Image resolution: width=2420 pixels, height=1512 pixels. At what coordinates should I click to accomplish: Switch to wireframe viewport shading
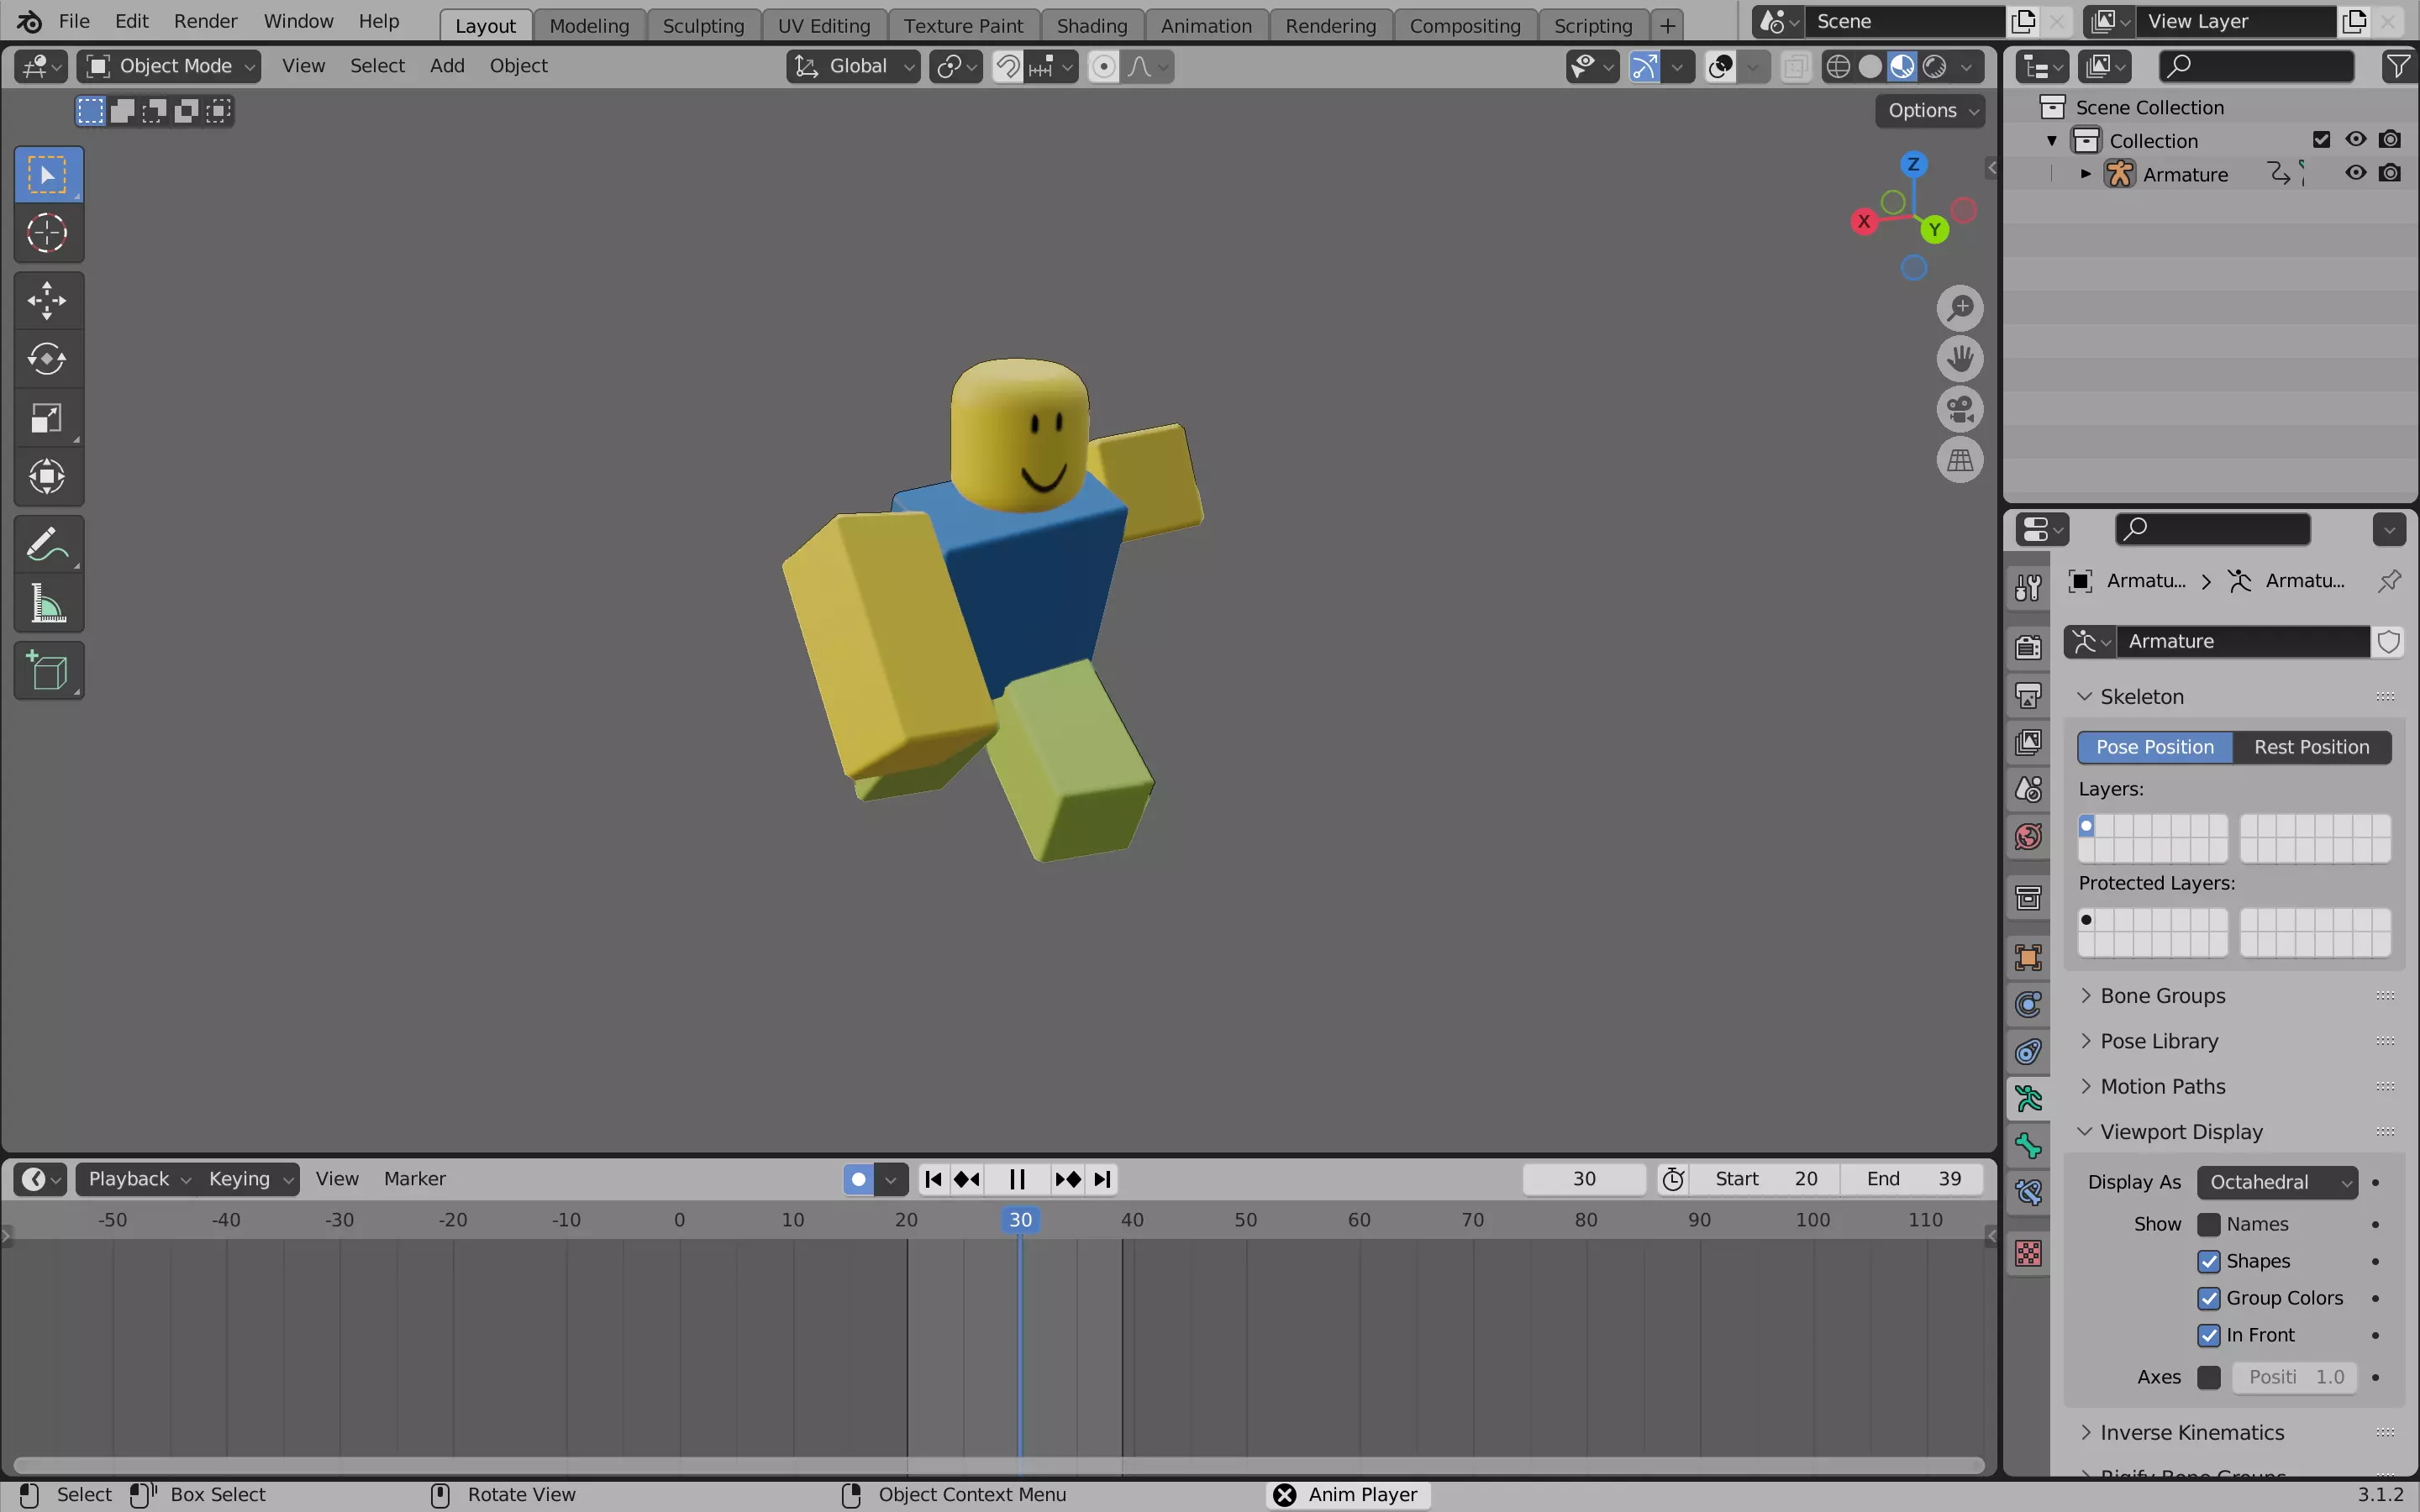pyautogui.click(x=1837, y=67)
